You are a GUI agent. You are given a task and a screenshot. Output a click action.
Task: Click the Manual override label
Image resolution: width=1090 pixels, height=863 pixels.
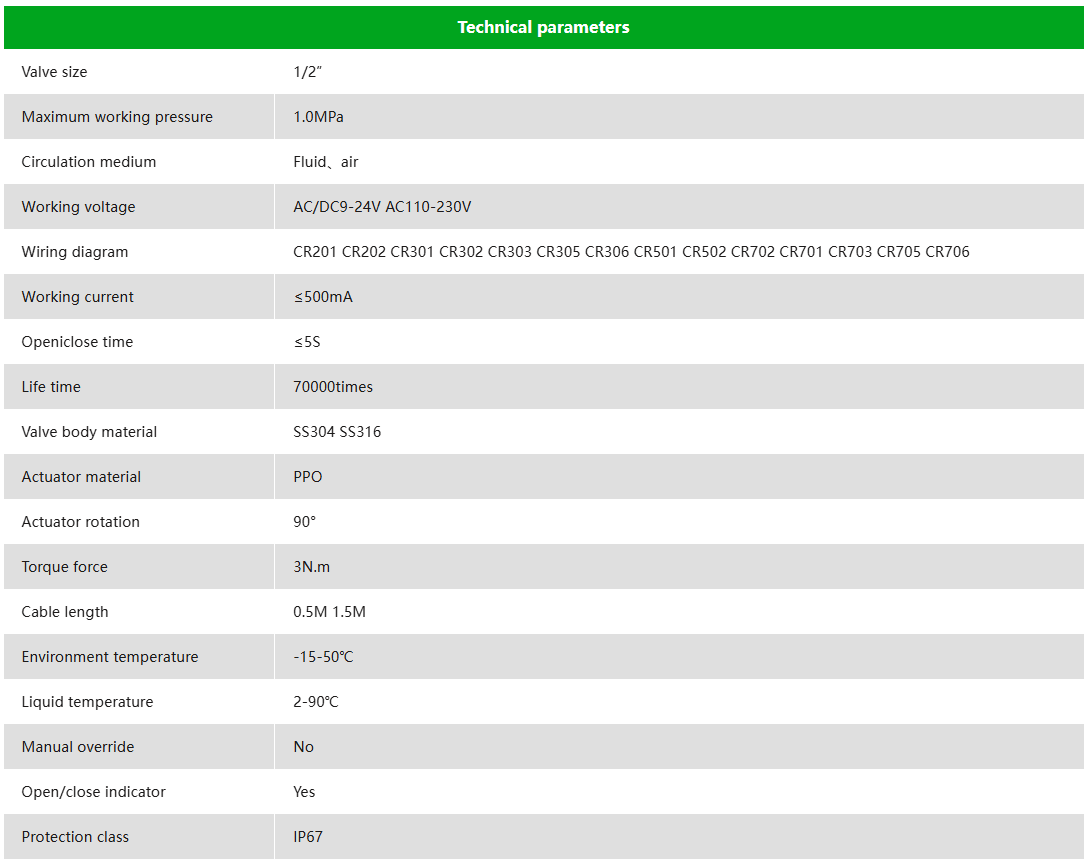(78, 747)
